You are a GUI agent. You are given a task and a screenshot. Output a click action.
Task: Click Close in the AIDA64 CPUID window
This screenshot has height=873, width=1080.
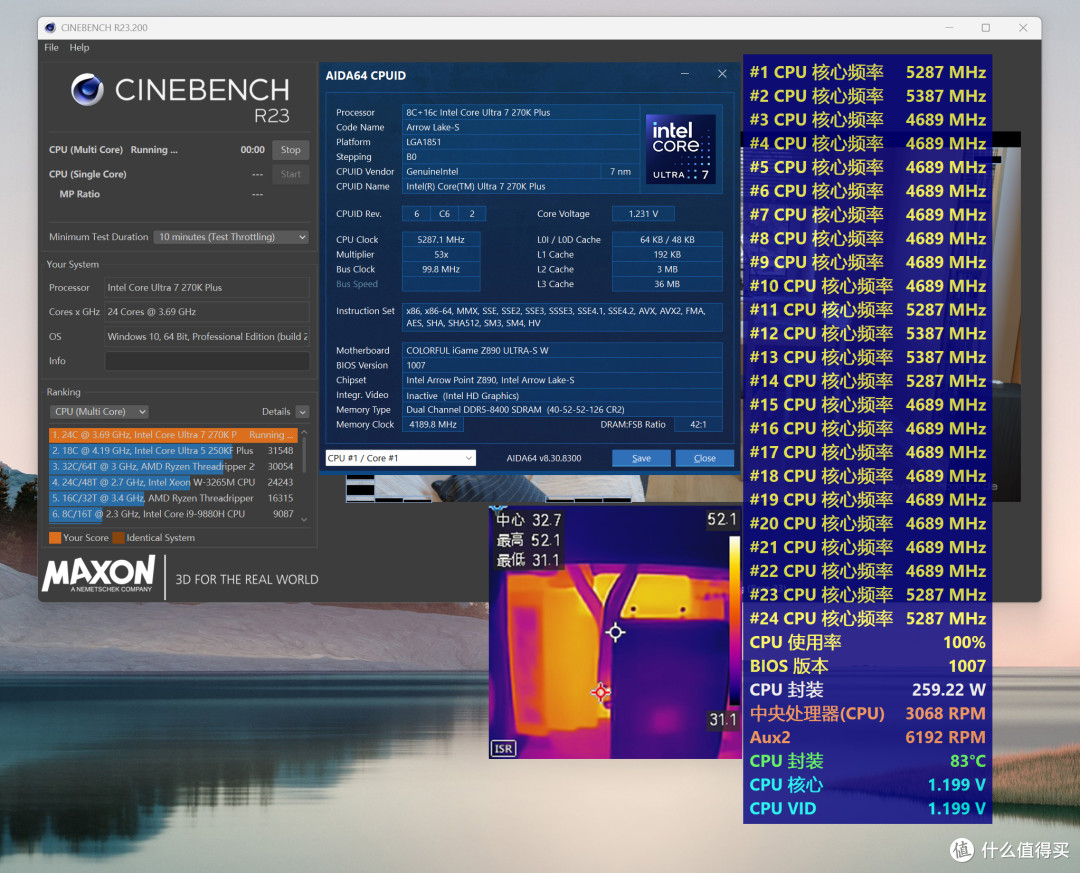[705, 458]
